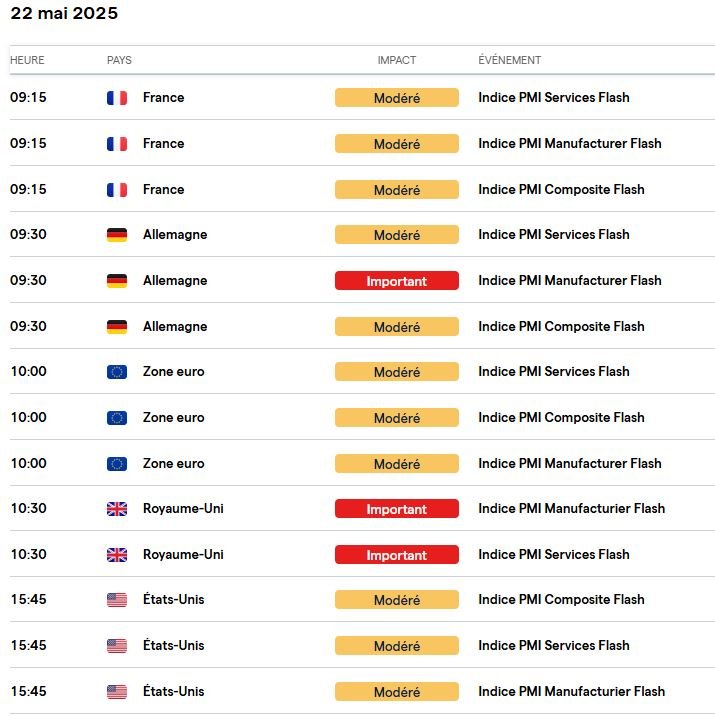Click the IMPACT column header
The image size is (715, 716).
coord(396,60)
